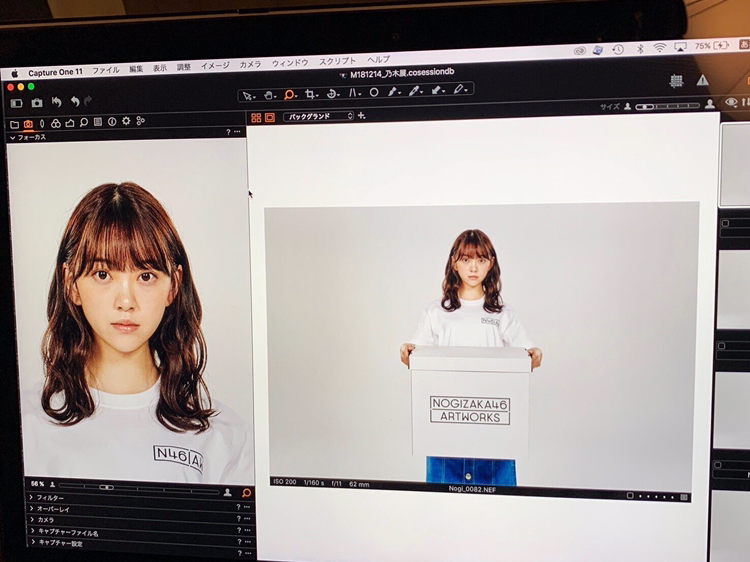Screen dimensions: 750x562
Task: Select the Spot Removal circle tool
Action: click(x=374, y=92)
